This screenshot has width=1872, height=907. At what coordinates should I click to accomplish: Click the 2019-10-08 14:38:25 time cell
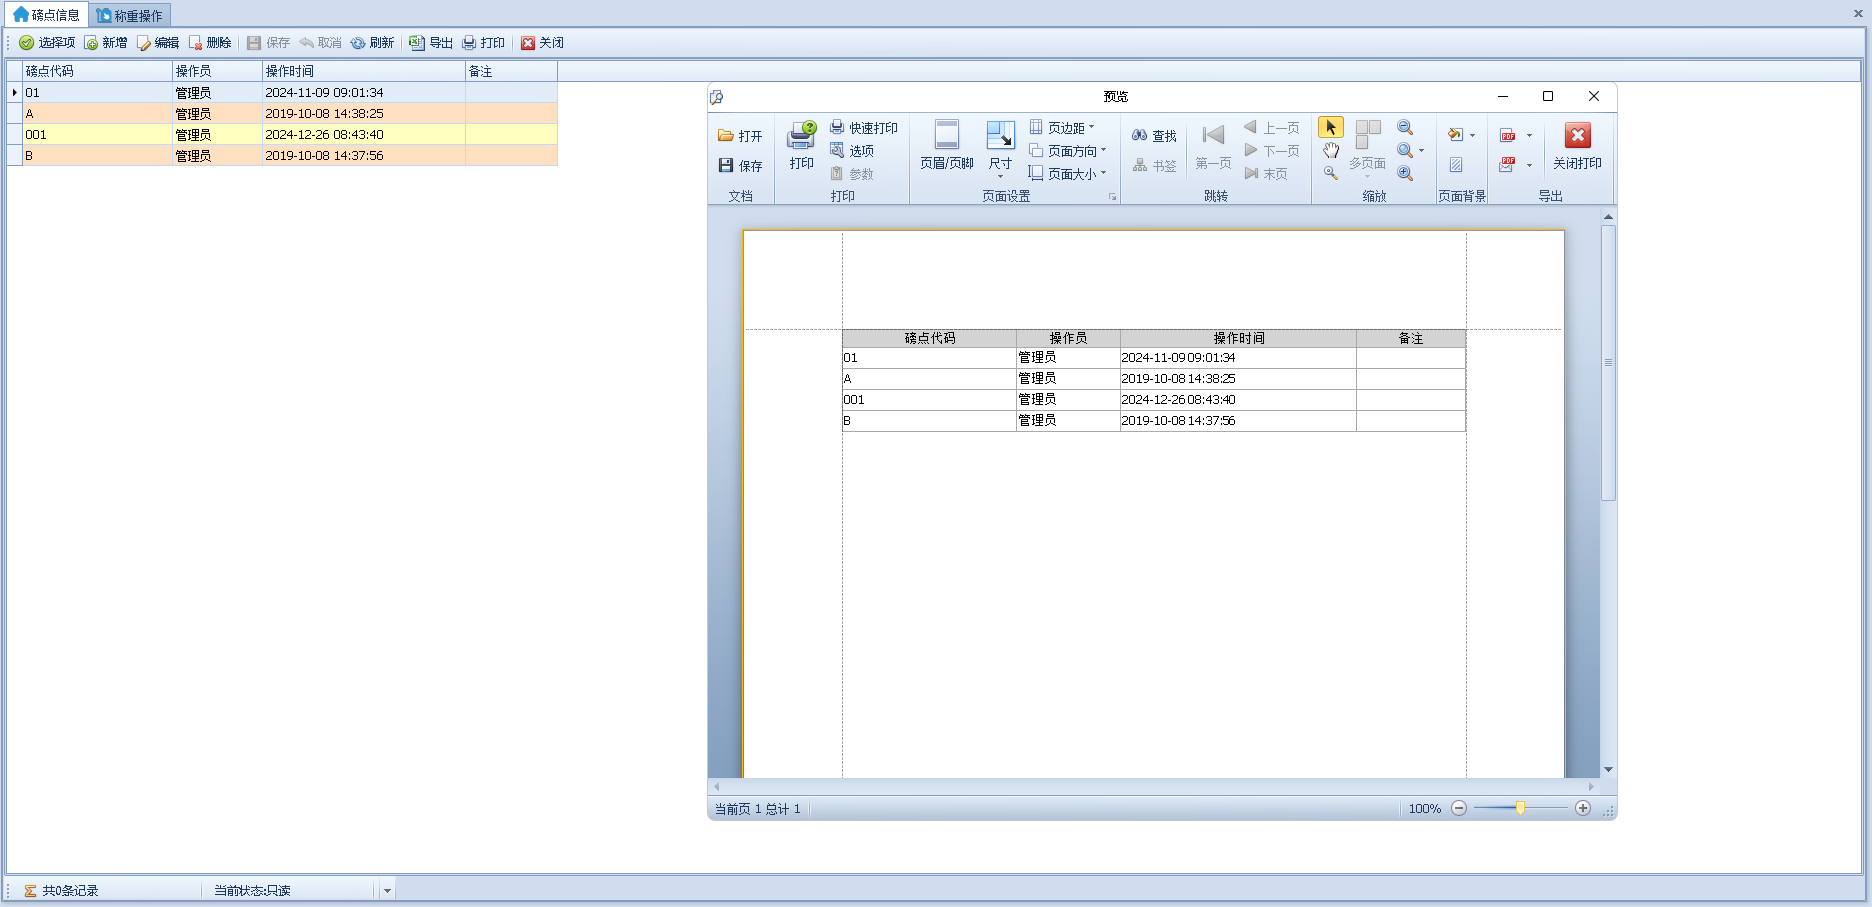click(x=364, y=113)
